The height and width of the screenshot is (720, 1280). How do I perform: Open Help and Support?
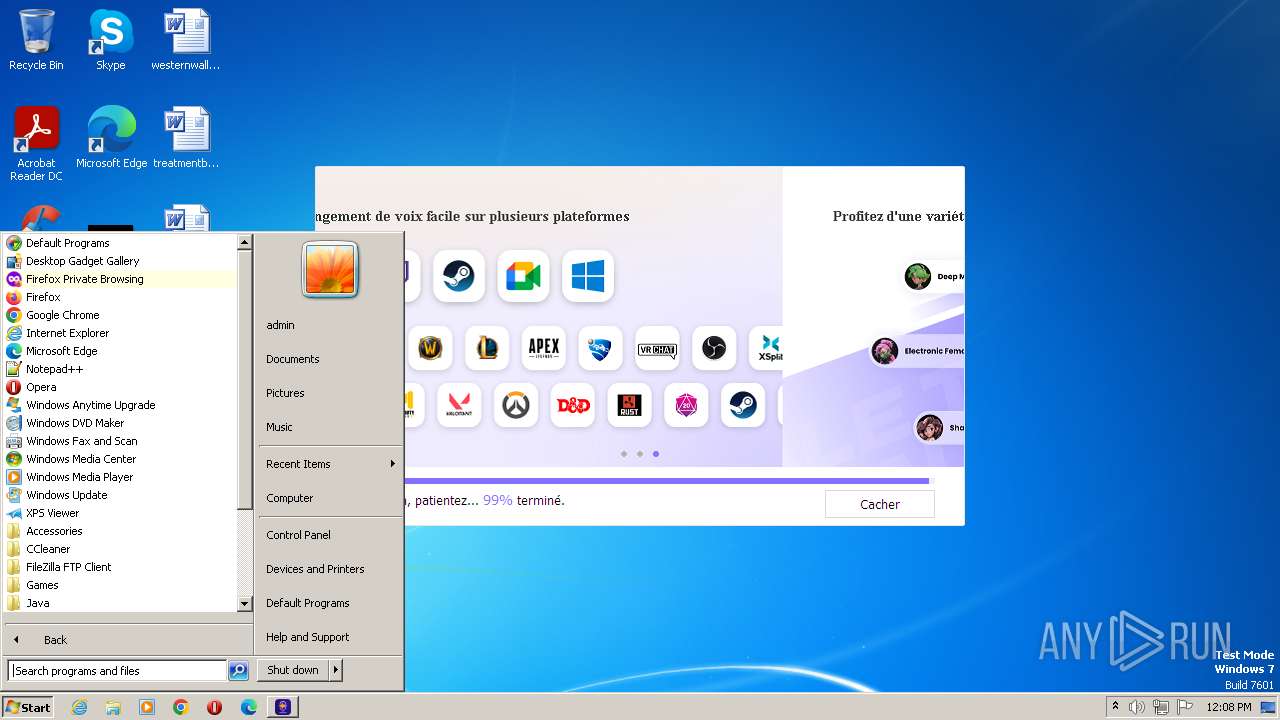(330, 637)
